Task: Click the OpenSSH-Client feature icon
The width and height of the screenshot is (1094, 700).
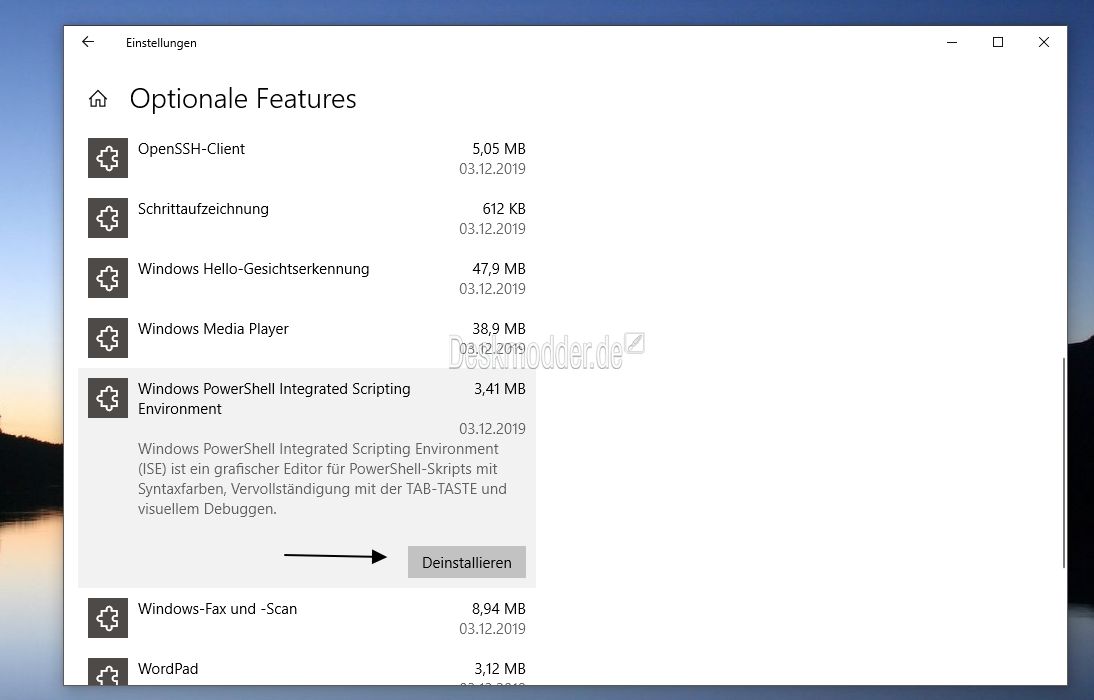Action: click(x=108, y=158)
